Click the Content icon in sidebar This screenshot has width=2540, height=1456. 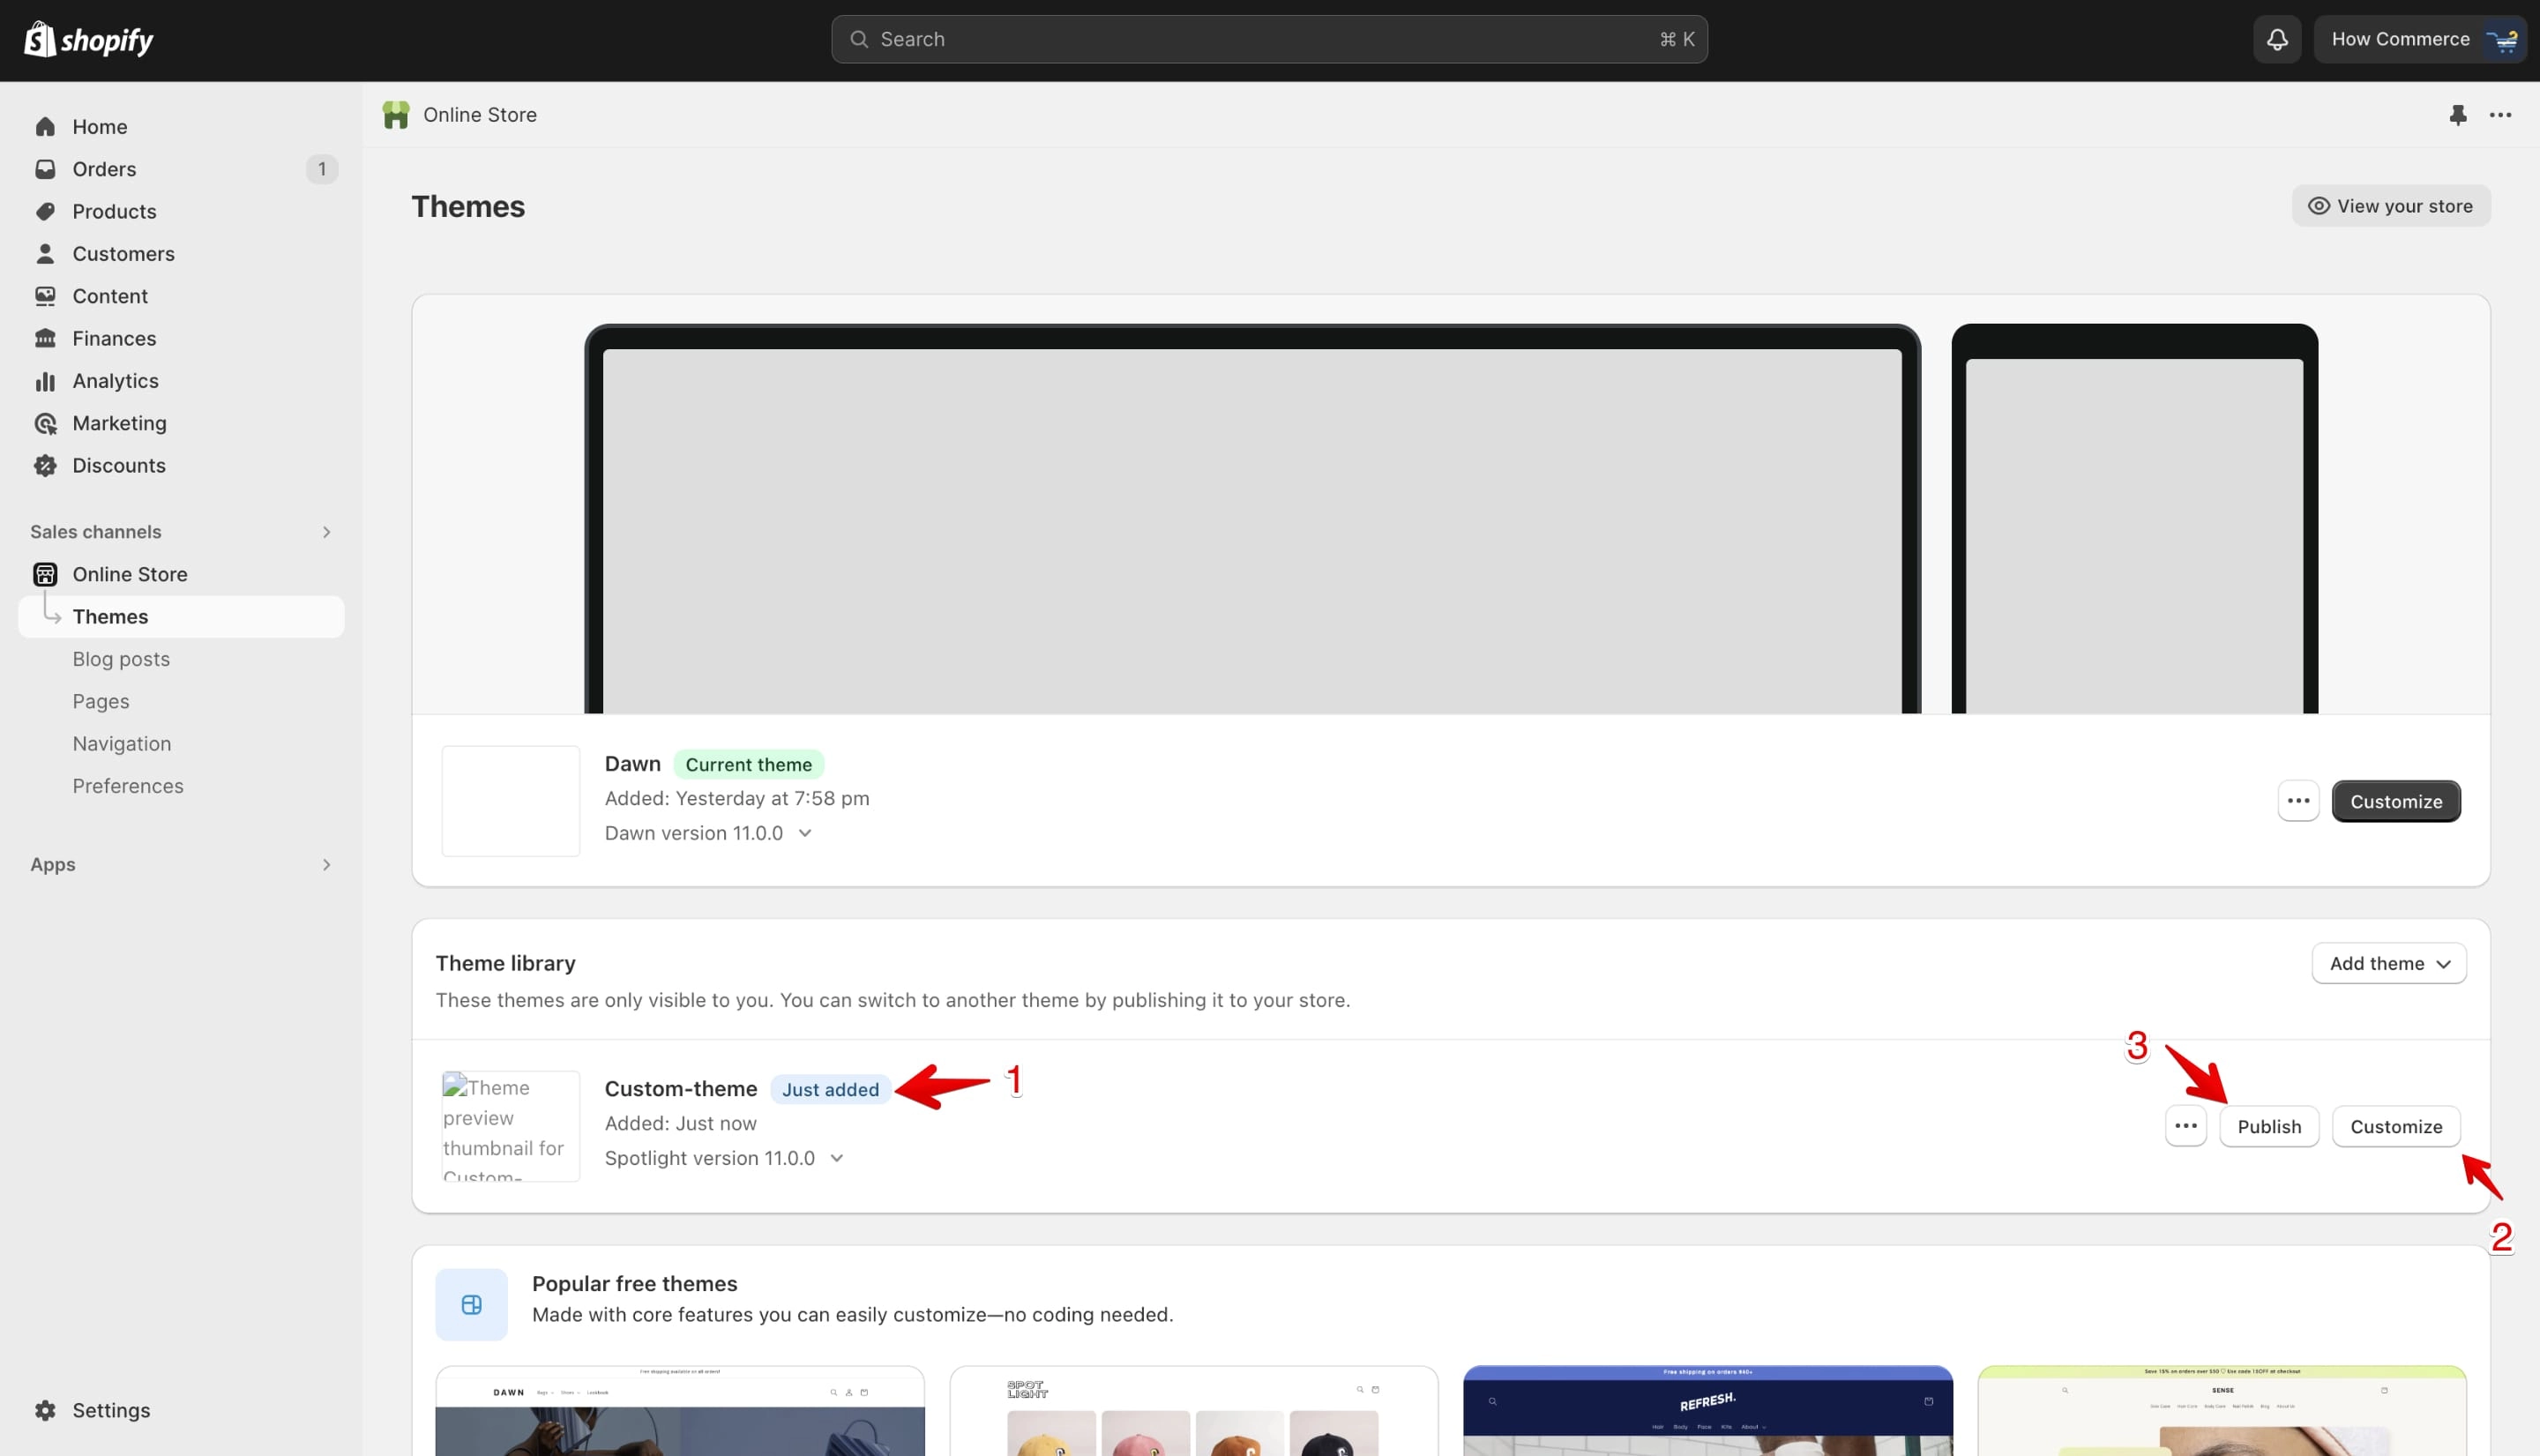tap(45, 296)
